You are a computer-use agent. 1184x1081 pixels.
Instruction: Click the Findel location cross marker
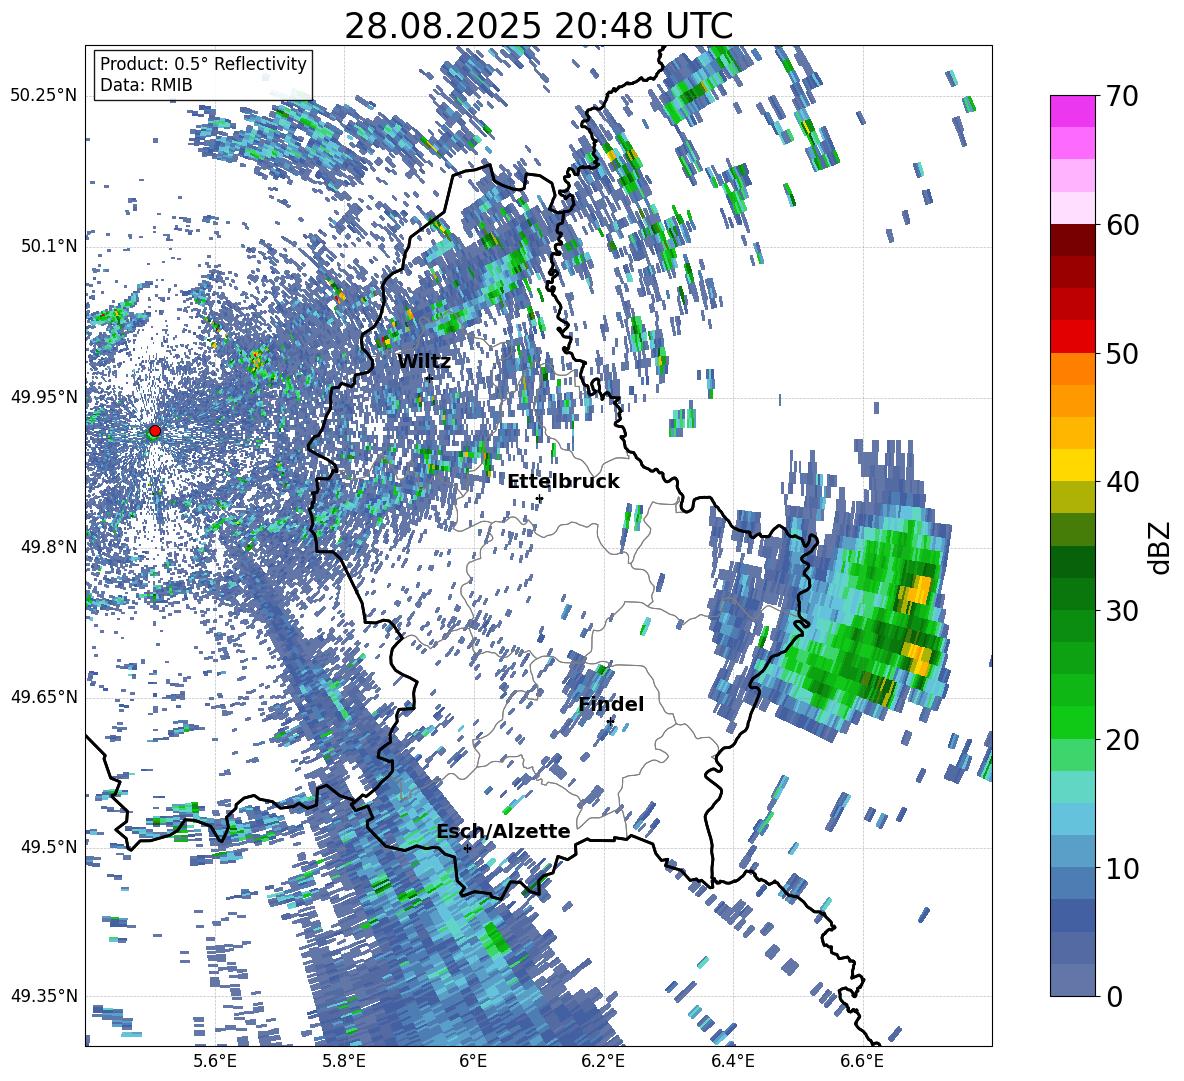pyautogui.click(x=610, y=721)
